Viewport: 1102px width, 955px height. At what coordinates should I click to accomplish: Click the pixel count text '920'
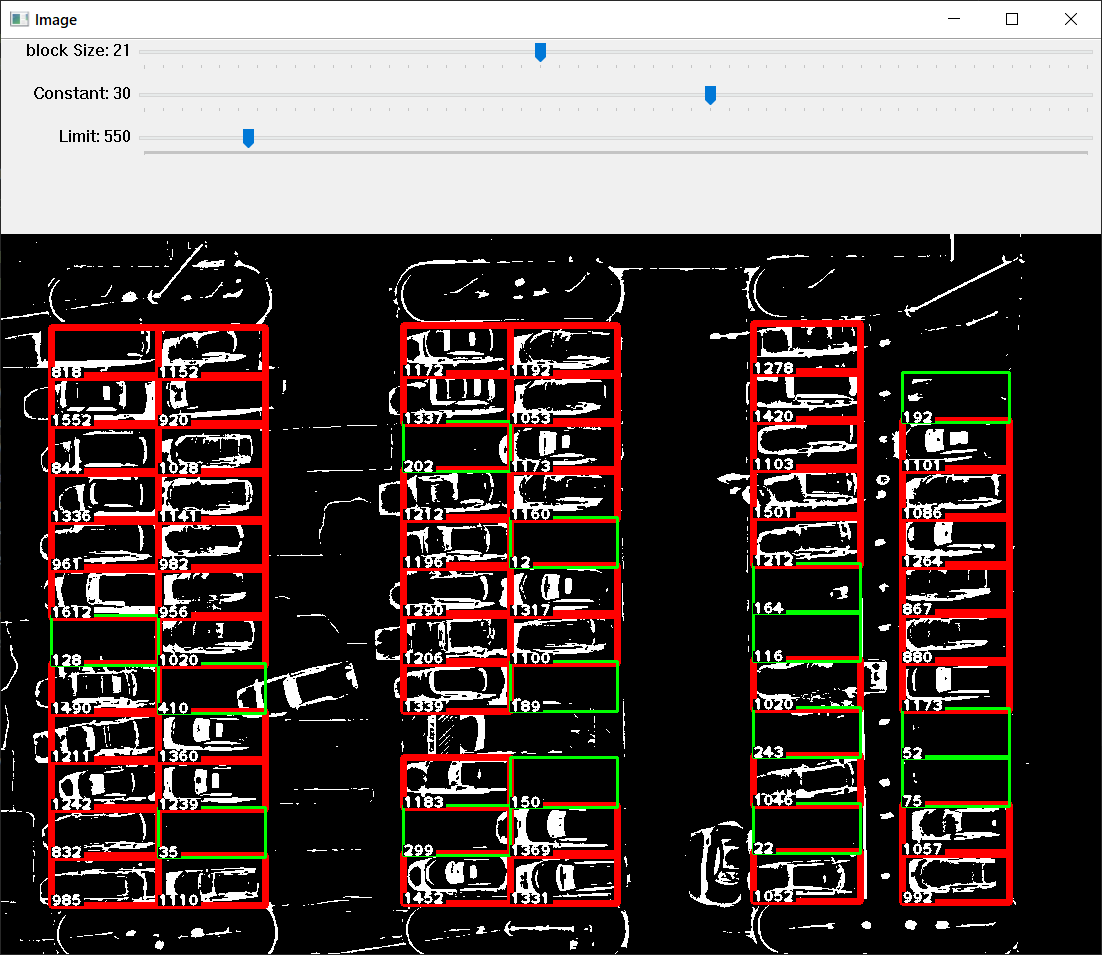174,420
